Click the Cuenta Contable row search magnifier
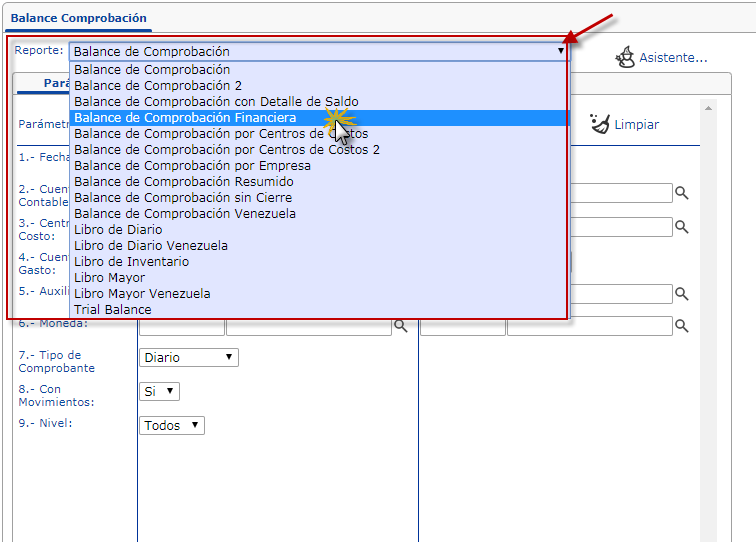Viewport: 756px width, 542px height. 681,193
